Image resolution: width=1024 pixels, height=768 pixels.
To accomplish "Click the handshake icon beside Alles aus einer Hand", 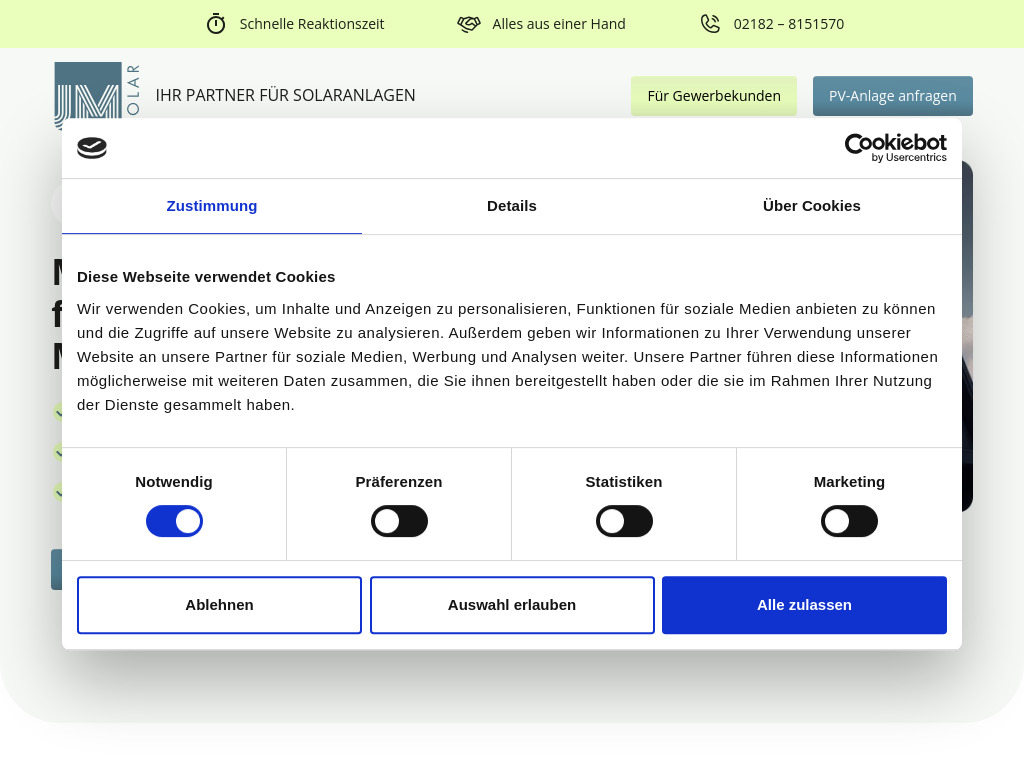I will [469, 23].
